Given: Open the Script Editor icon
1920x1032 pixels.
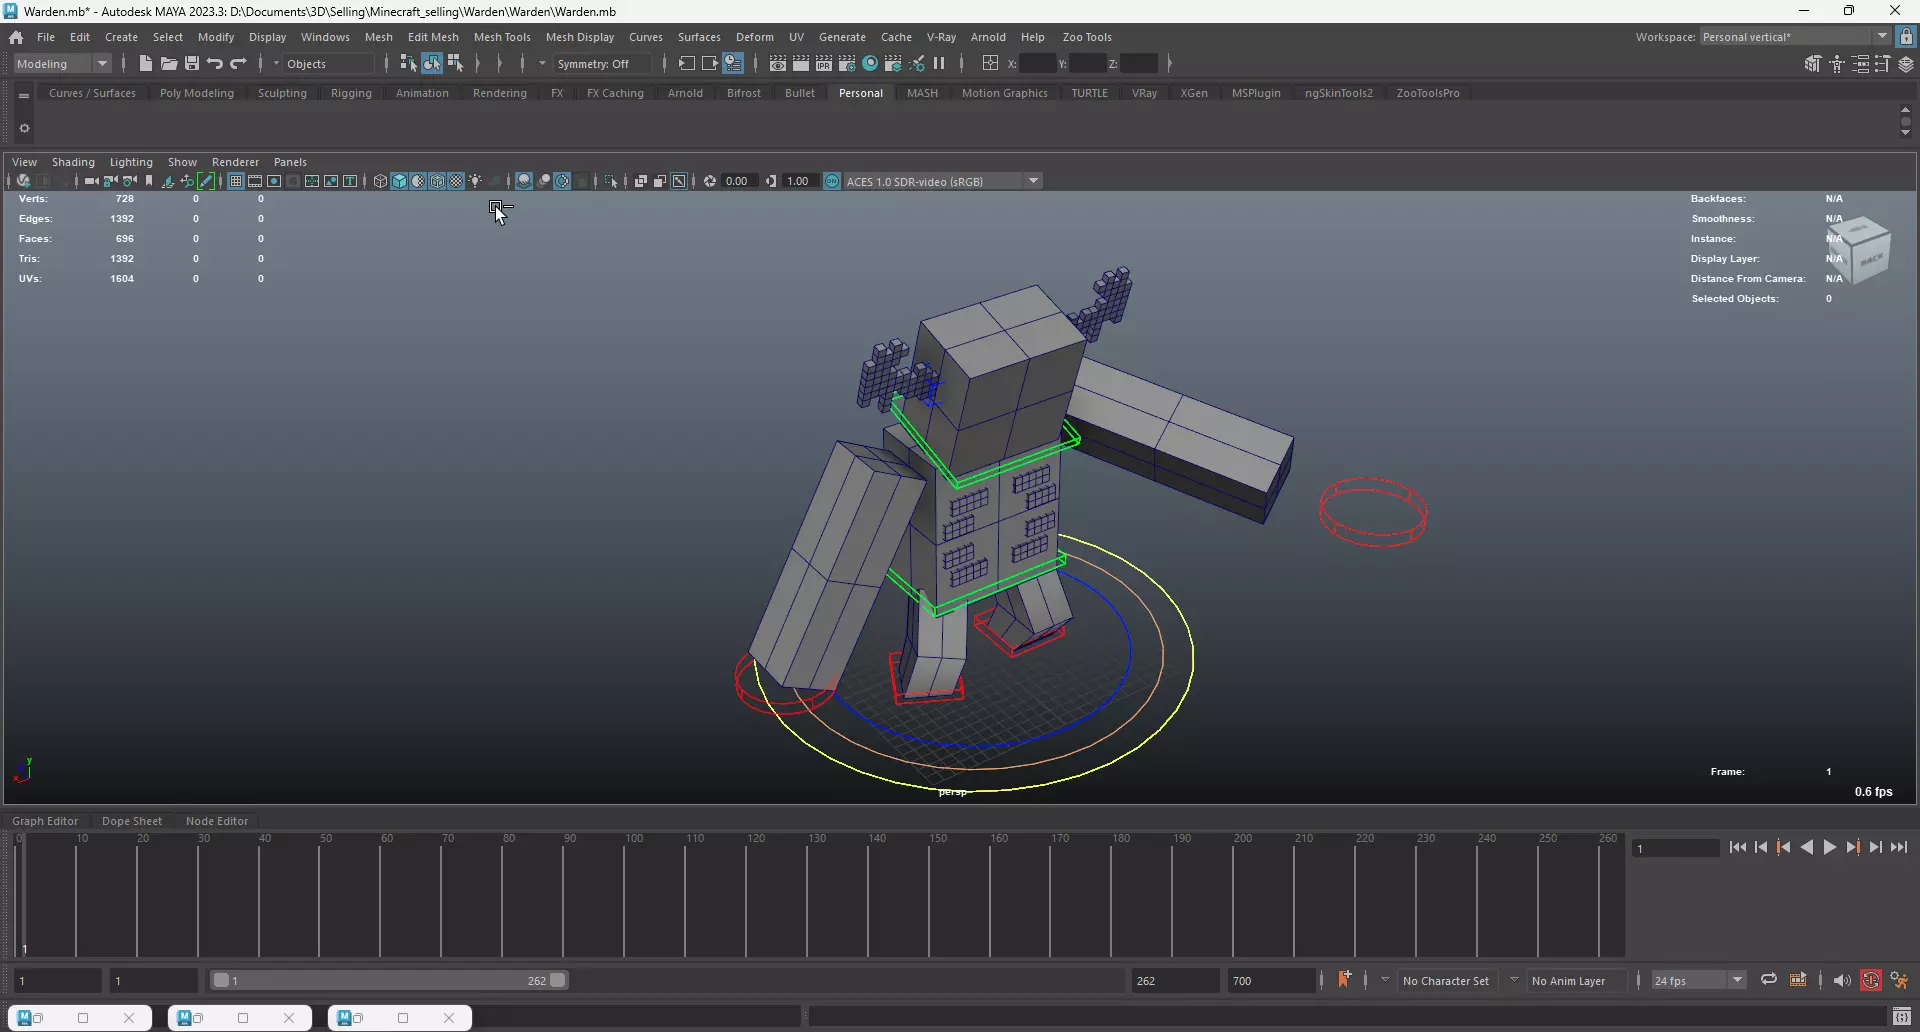Looking at the screenshot, I should pos(1902,1017).
